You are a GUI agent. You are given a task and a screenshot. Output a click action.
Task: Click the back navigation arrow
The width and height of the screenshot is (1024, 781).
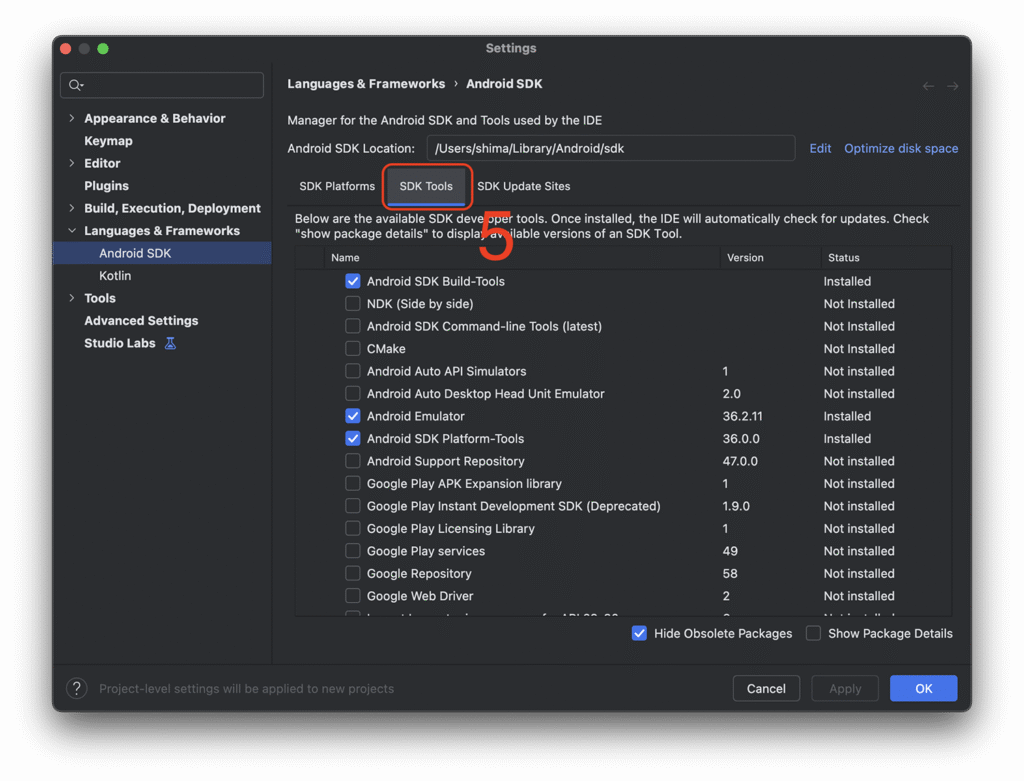tap(928, 86)
